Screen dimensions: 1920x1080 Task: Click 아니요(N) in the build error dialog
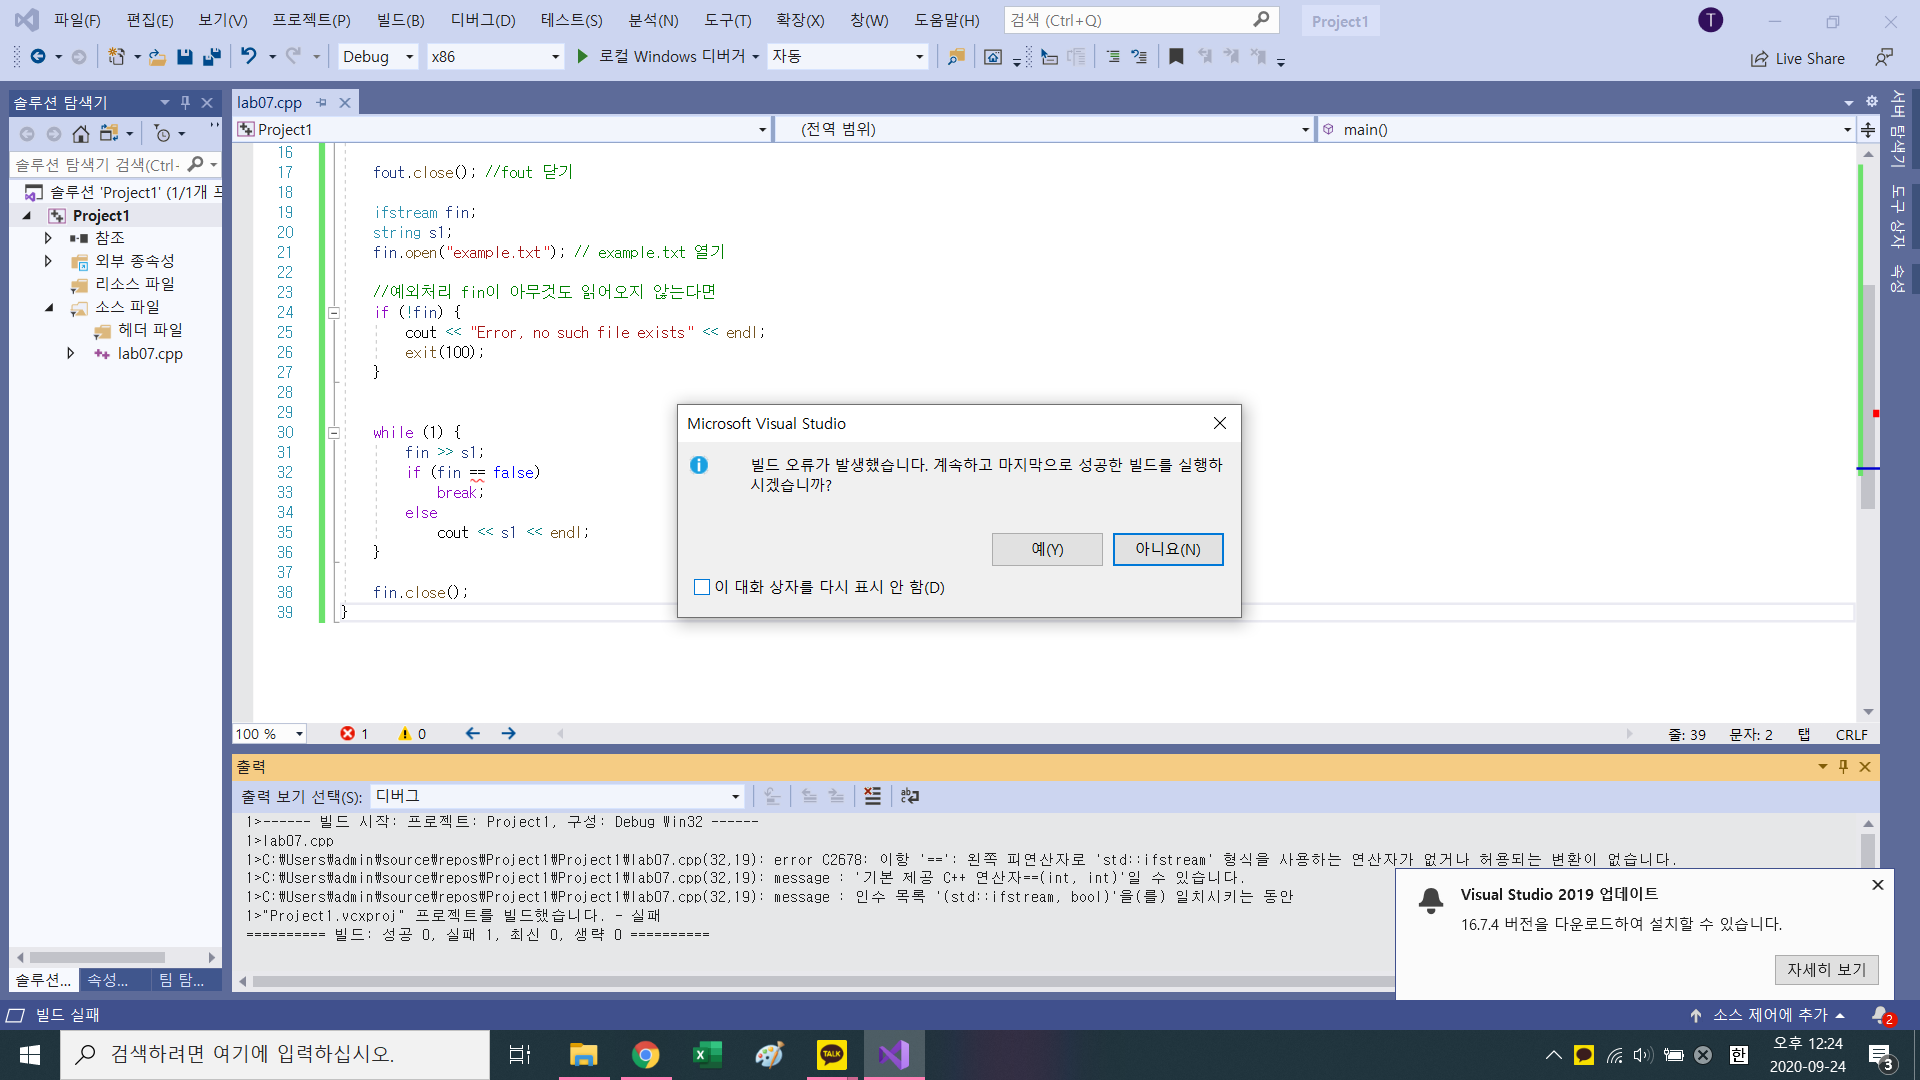click(1168, 549)
